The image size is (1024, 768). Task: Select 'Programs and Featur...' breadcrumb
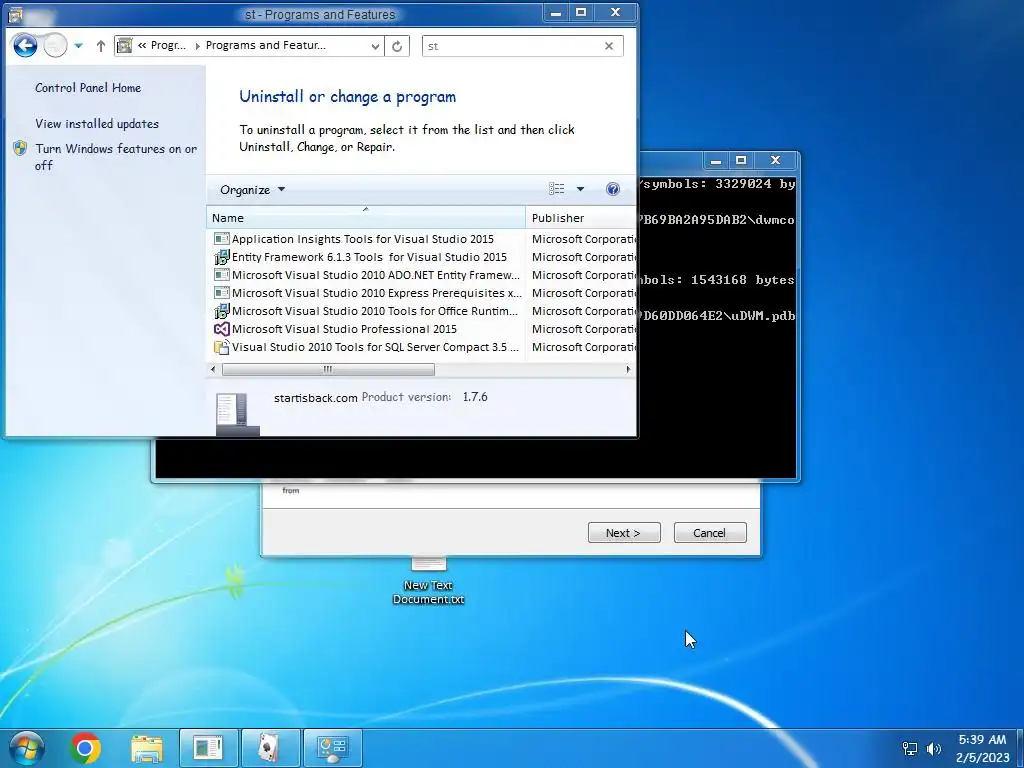pos(266,45)
